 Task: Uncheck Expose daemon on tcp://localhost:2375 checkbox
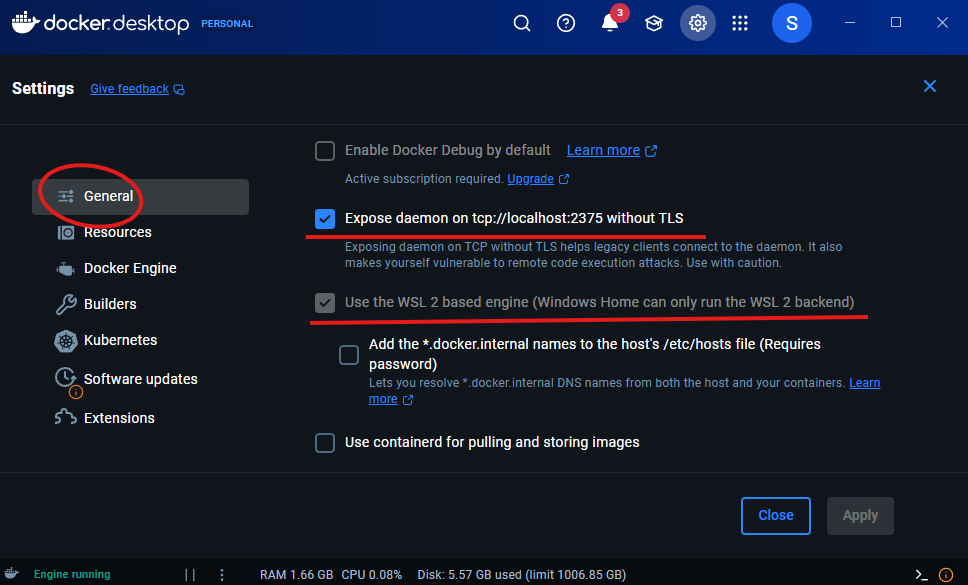325,218
